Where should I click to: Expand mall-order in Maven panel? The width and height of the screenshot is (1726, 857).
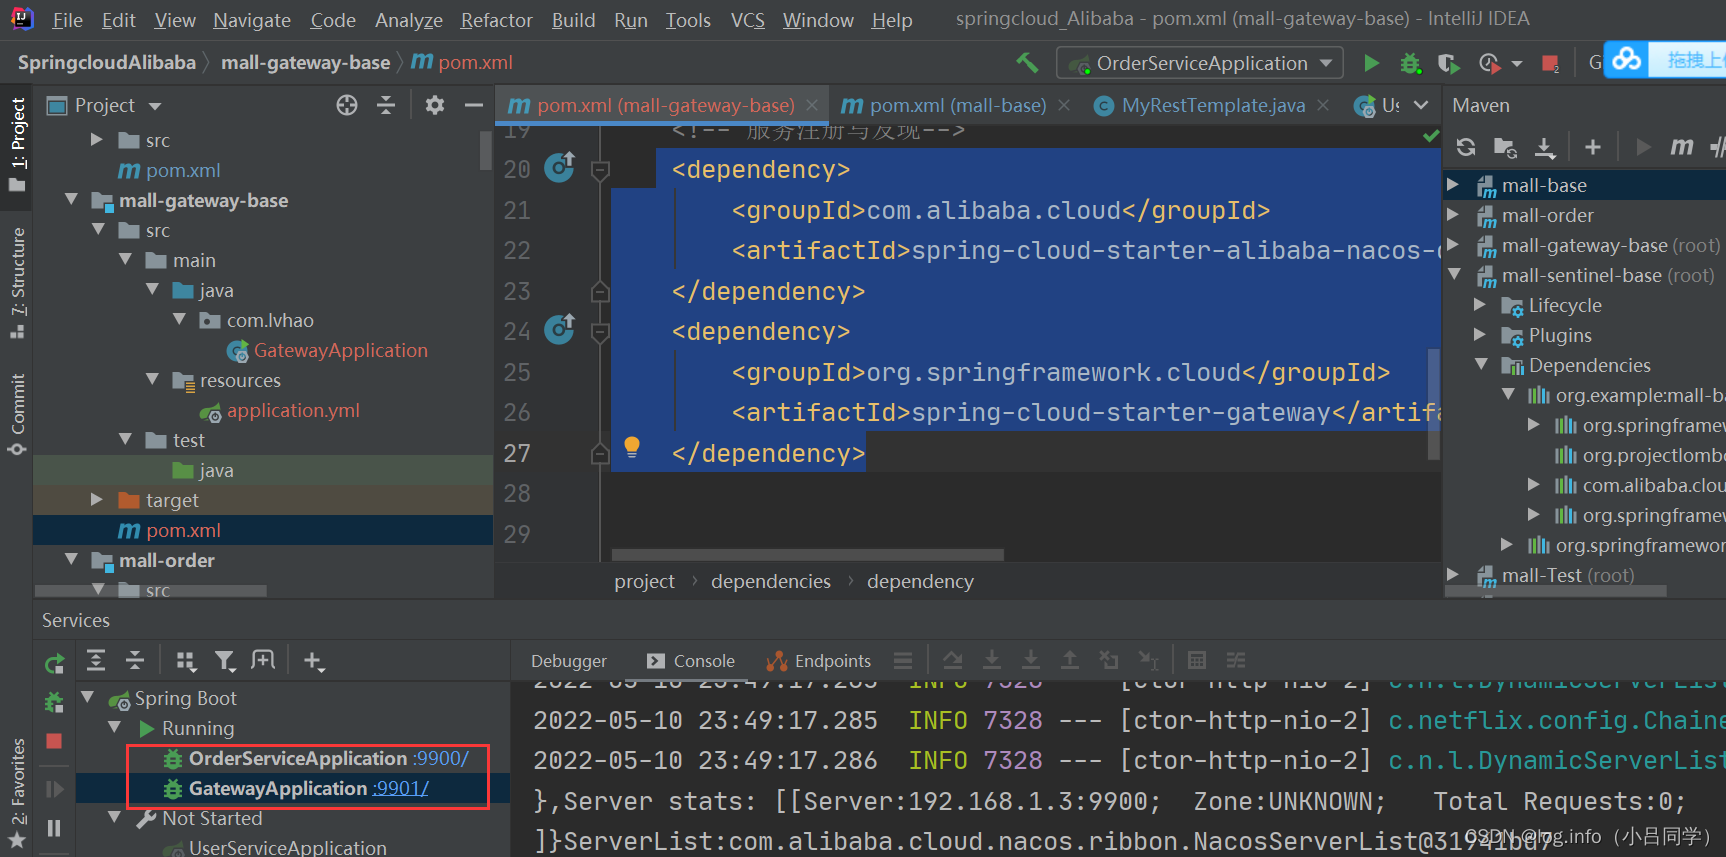pos(1454,215)
